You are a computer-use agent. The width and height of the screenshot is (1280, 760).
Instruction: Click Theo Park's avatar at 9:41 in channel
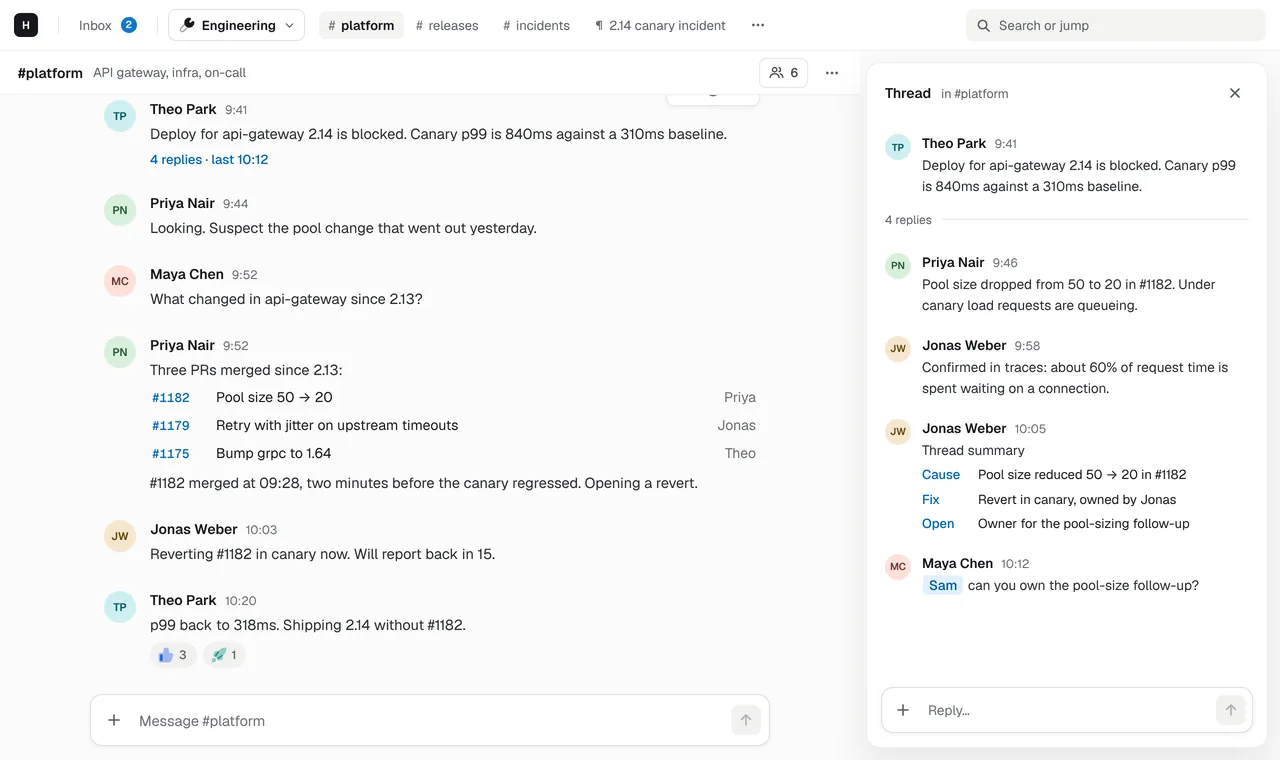point(120,116)
